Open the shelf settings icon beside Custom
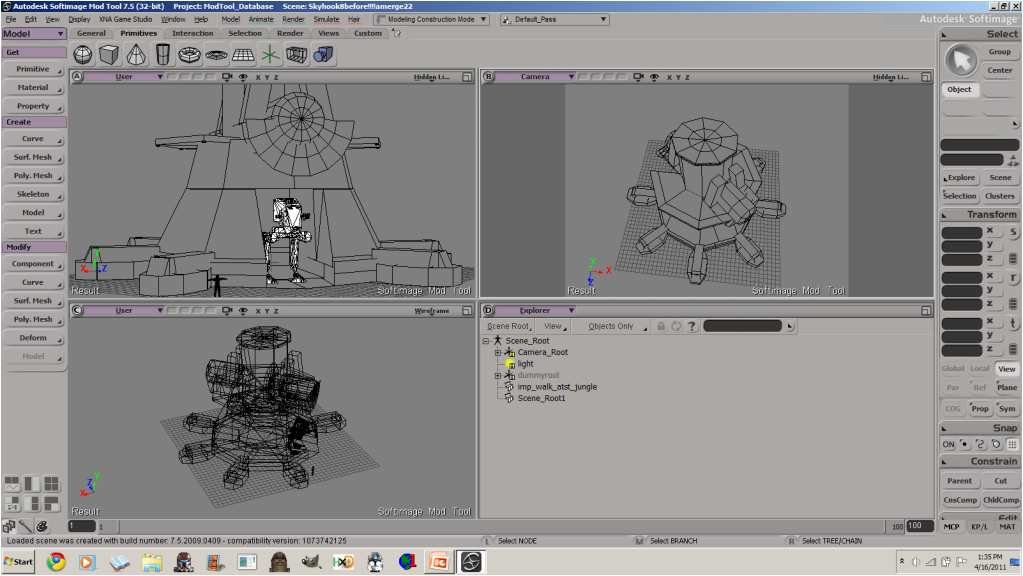The width and height of the screenshot is (1023, 576). click(397, 33)
